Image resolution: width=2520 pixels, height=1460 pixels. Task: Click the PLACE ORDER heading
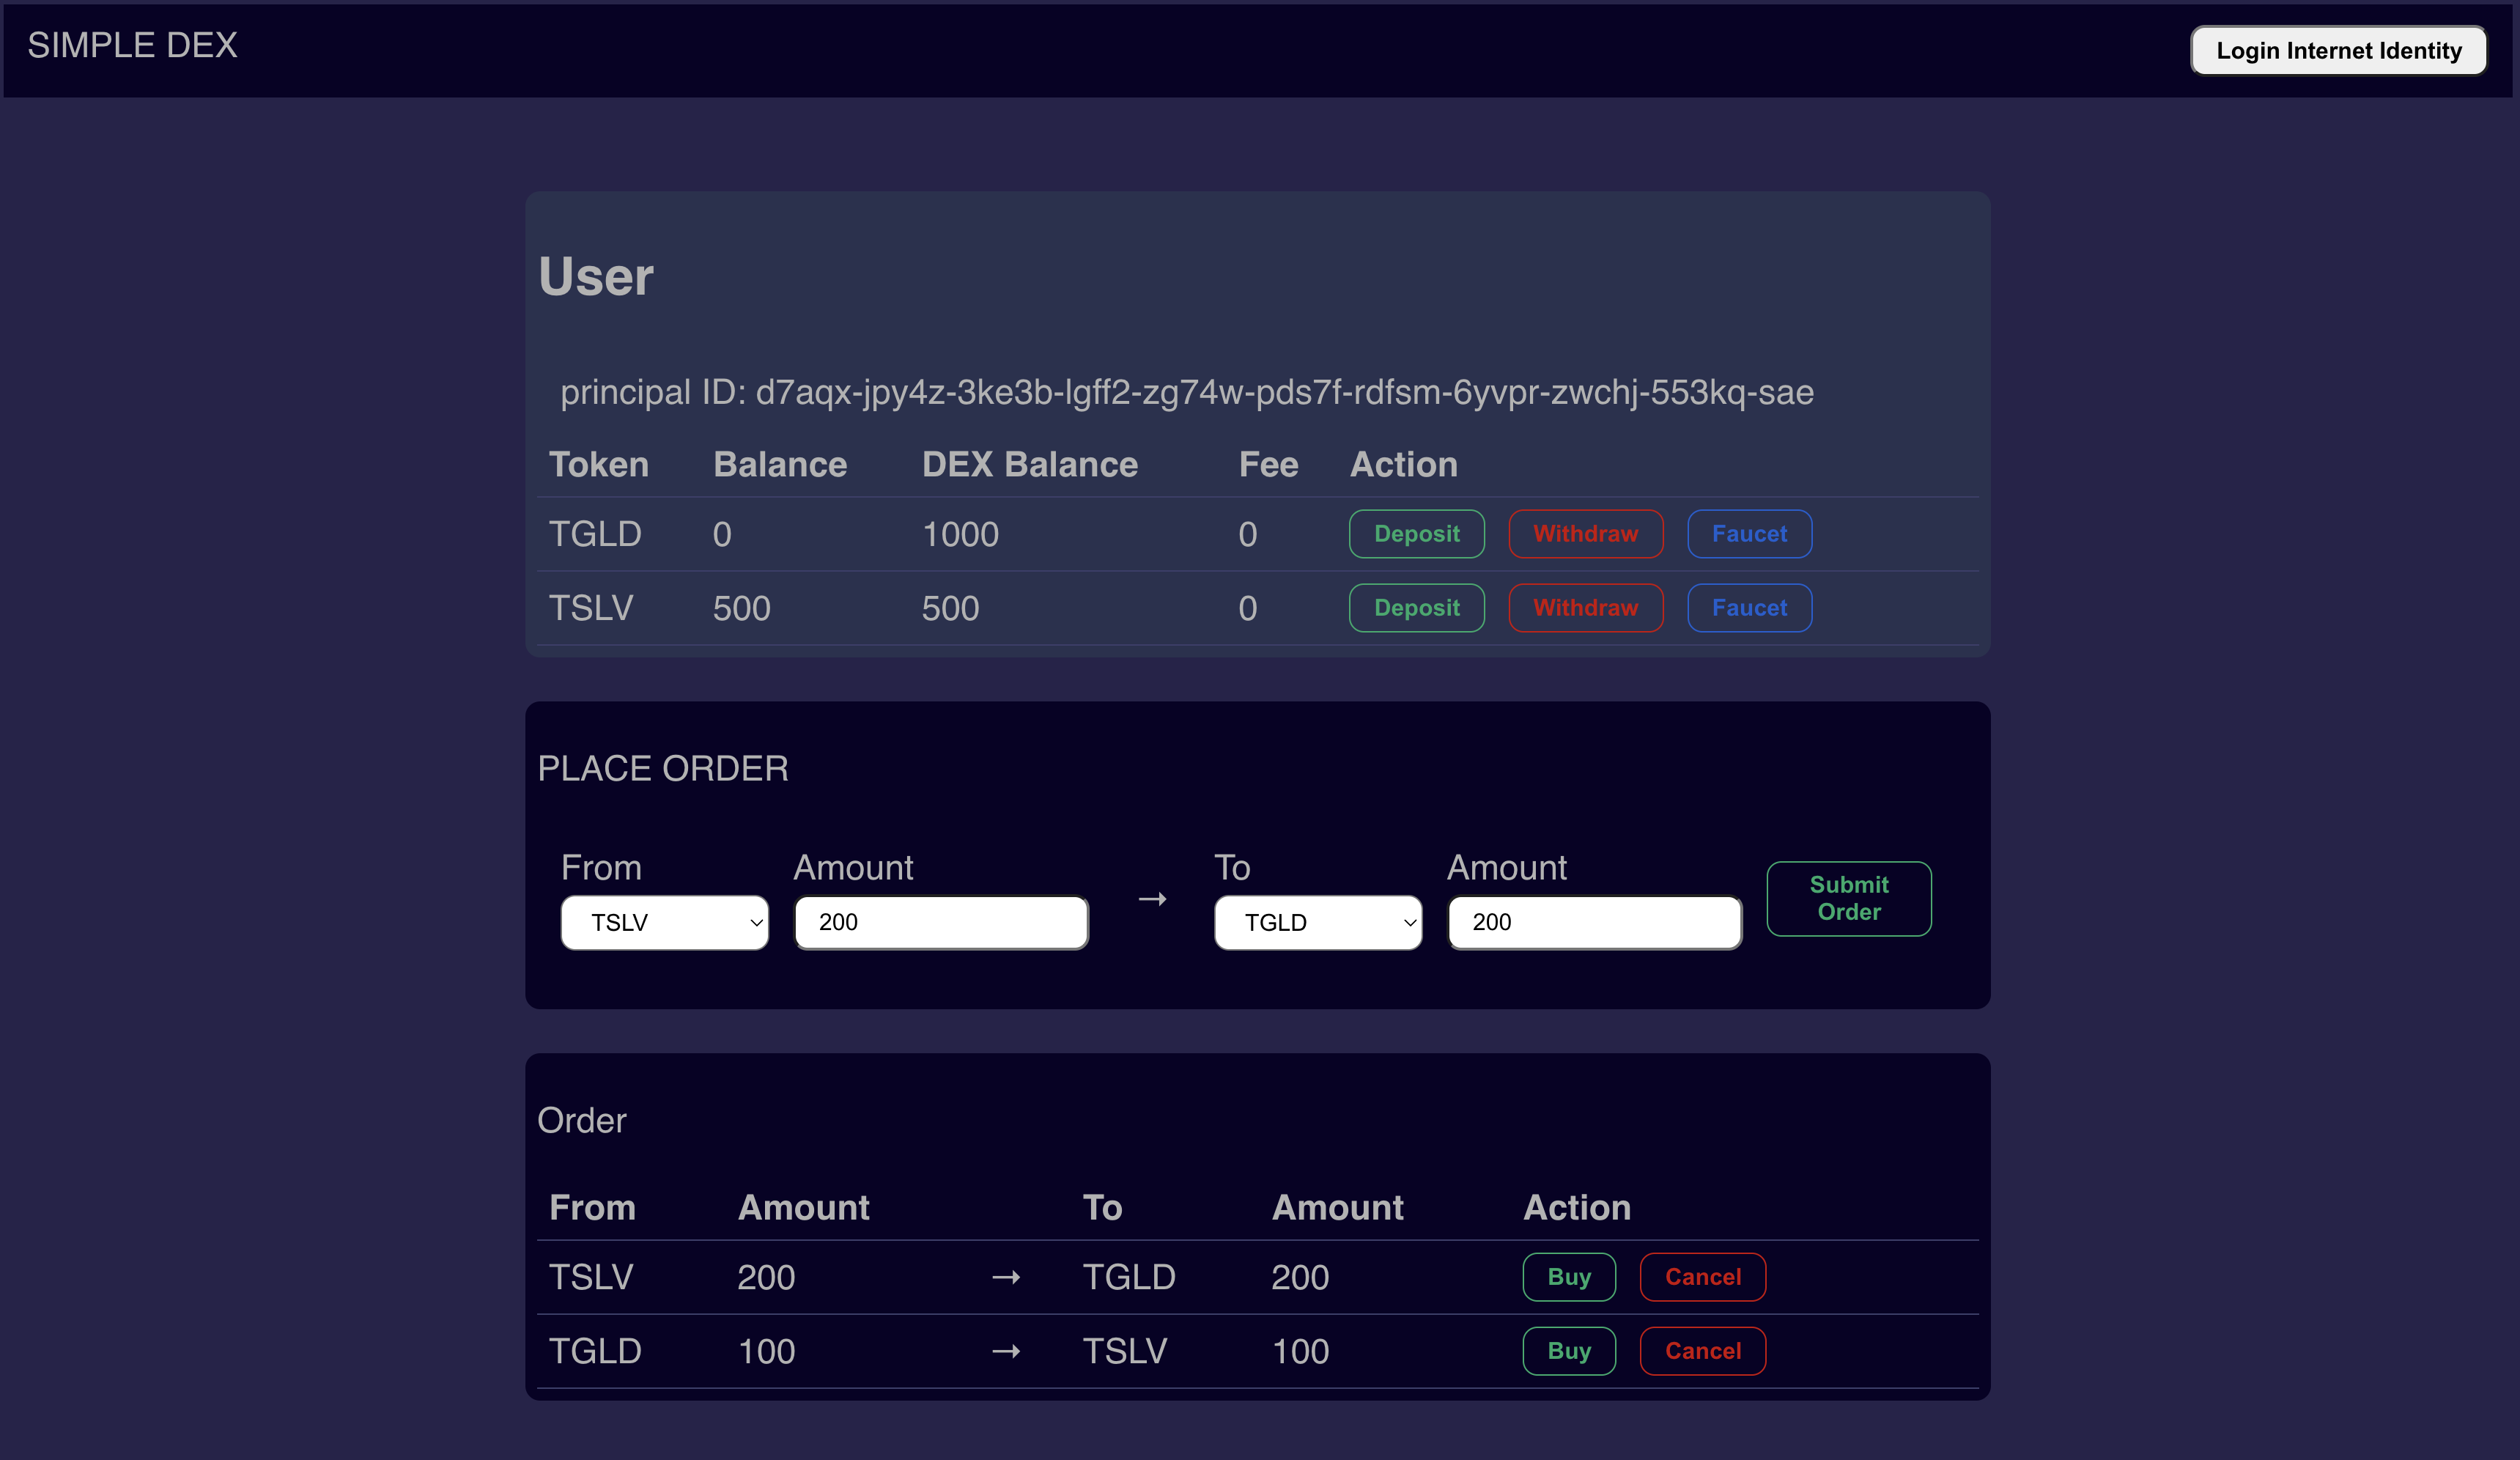(663, 768)
